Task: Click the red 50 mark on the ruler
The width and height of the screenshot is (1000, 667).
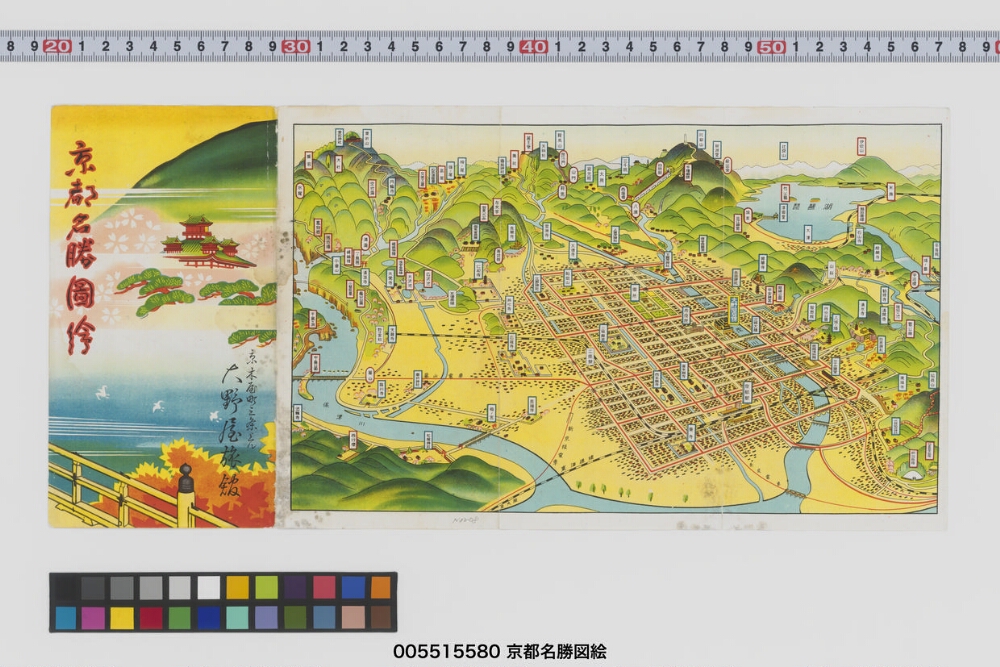Action: point(771,46)
